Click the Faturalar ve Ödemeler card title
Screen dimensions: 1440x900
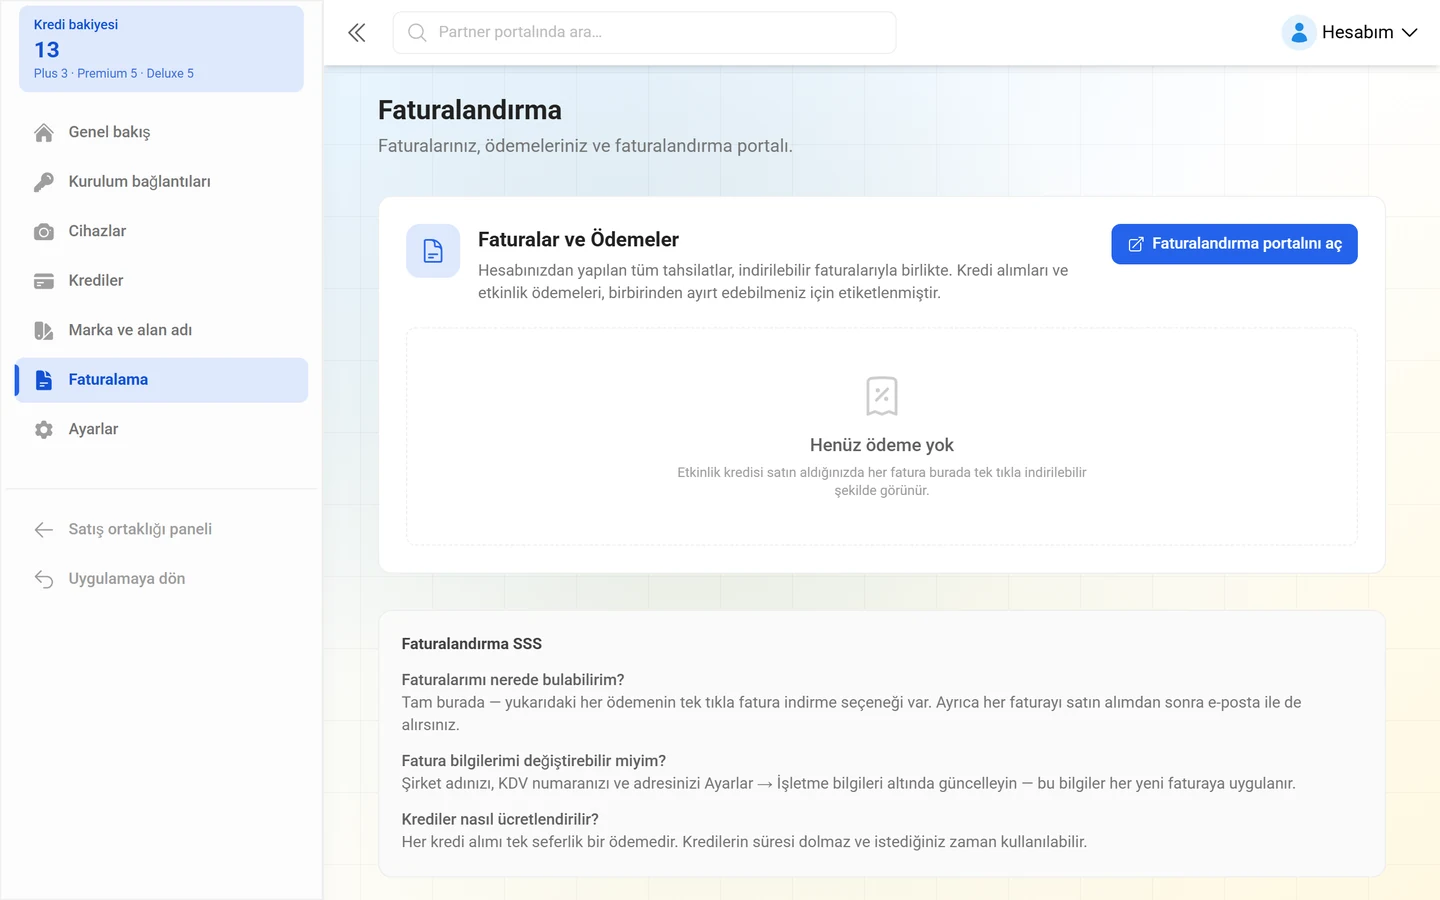click(x=578, y=240)
